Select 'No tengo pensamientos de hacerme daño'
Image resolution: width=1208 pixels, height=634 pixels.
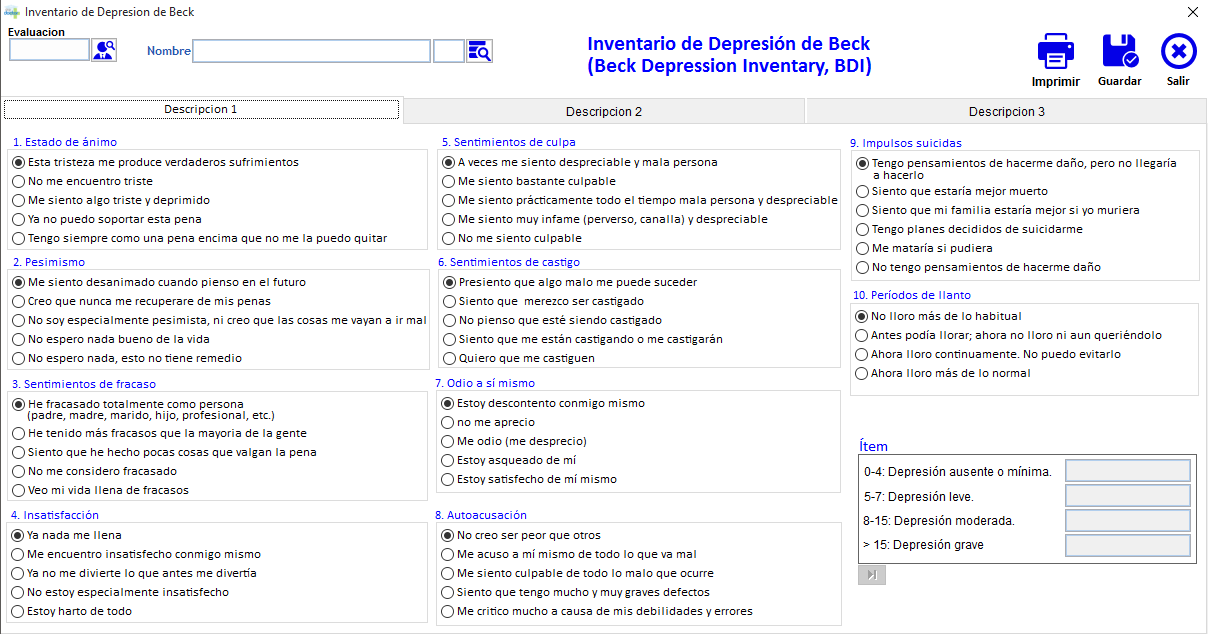pyautogui.click(x=978, y=267)
